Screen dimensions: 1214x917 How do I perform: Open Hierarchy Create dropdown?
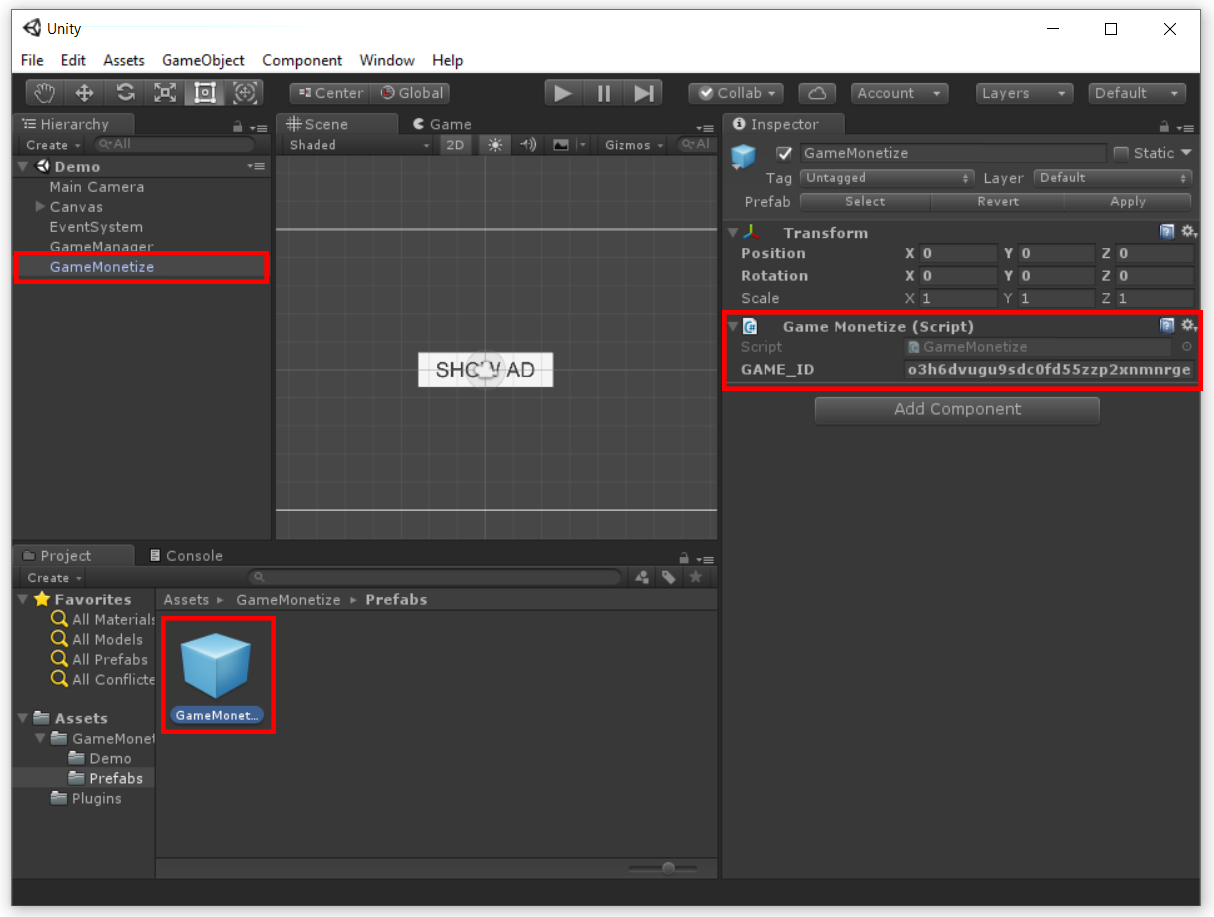click(x=54, y=145)
